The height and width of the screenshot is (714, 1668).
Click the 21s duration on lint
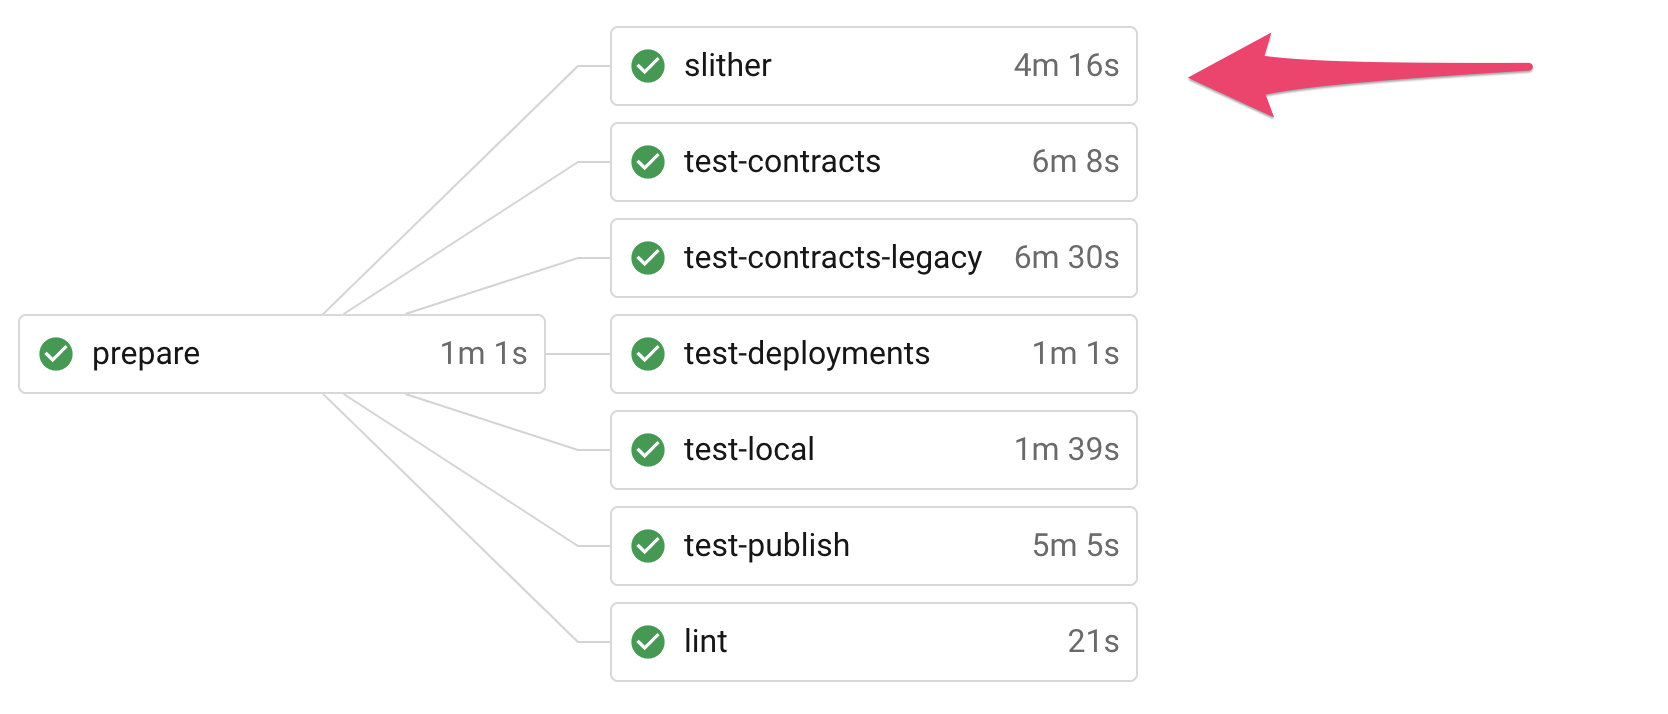[x=1093, y=642]
